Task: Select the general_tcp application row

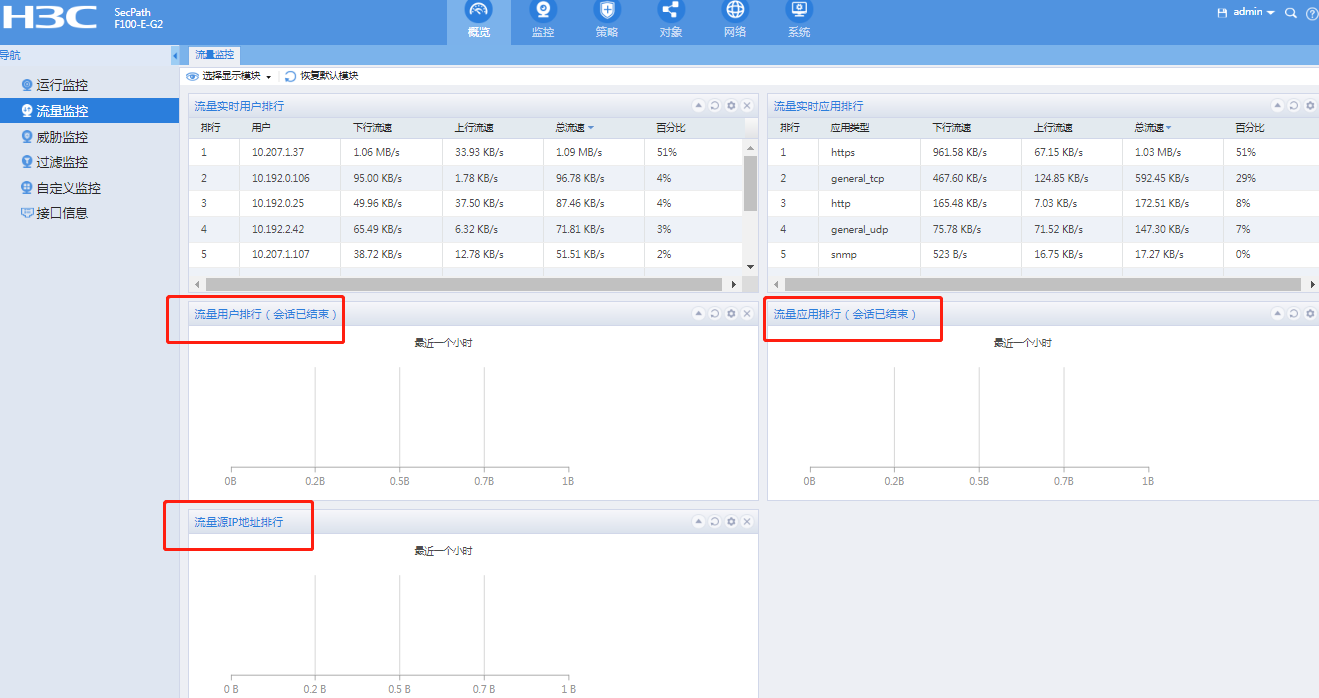Action: pyautogui.click(x=1043, y=178)
